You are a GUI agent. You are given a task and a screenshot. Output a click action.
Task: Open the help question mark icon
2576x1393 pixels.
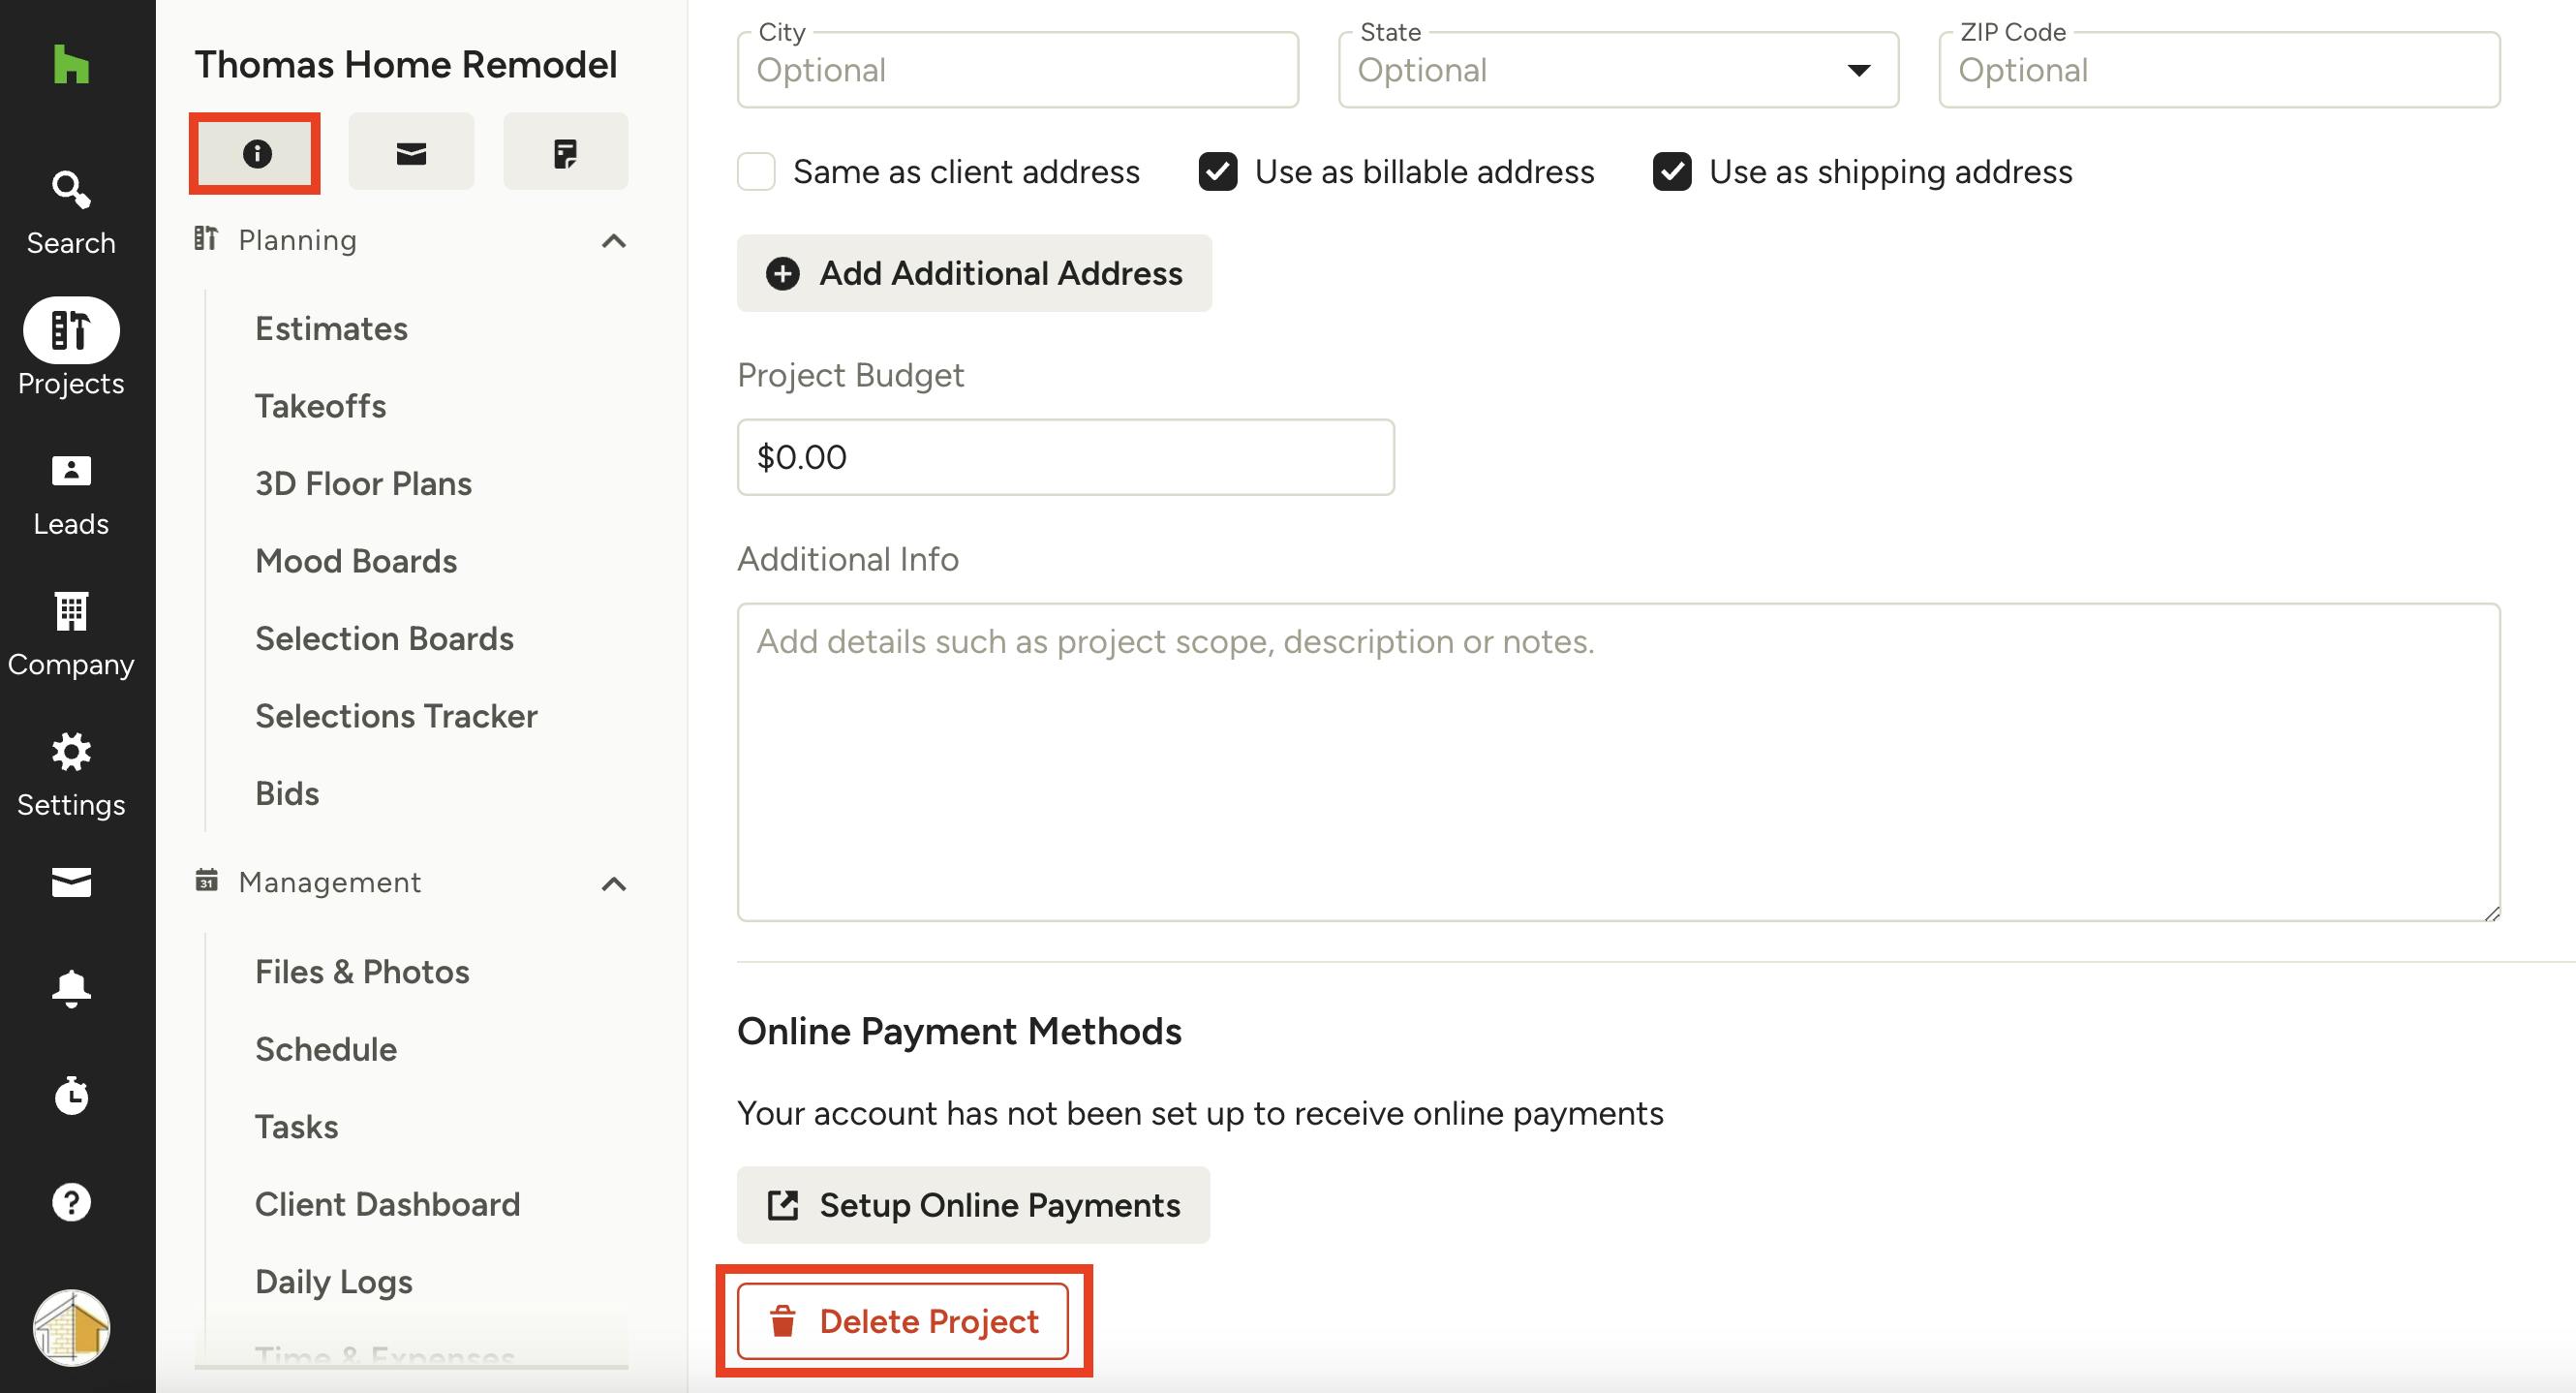point(71,1202)
